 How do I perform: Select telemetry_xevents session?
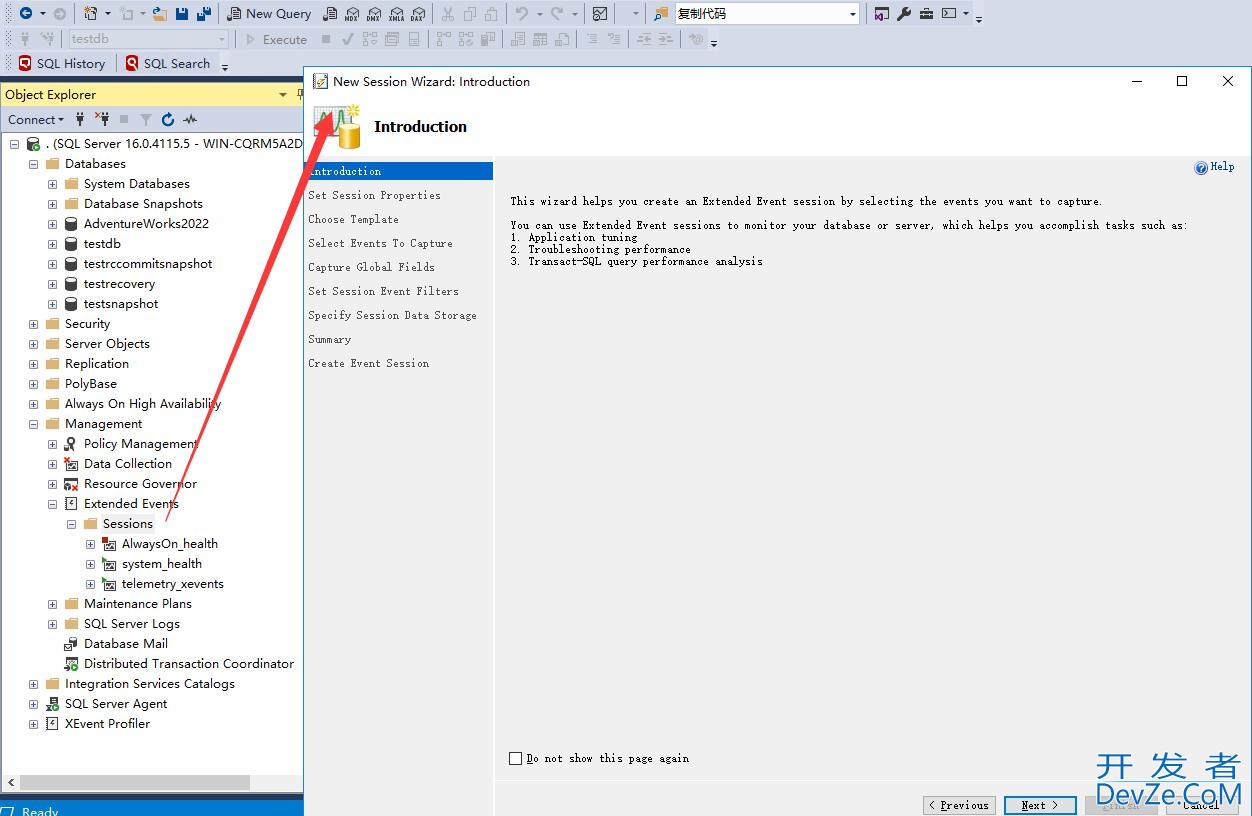click(173, 584)
